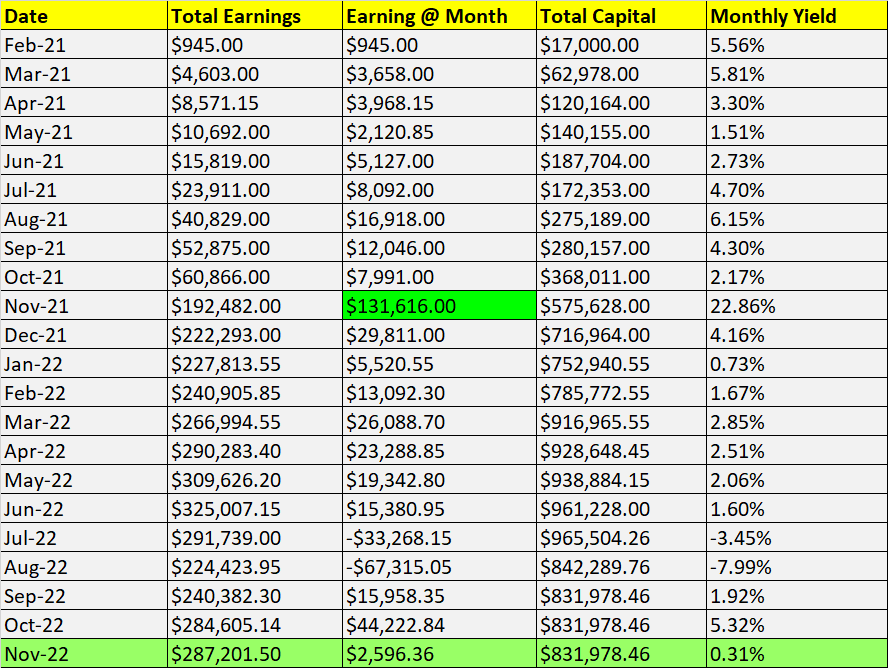Click the Date column header
Viewport: 888px width, 668px height.
[84, 16]
